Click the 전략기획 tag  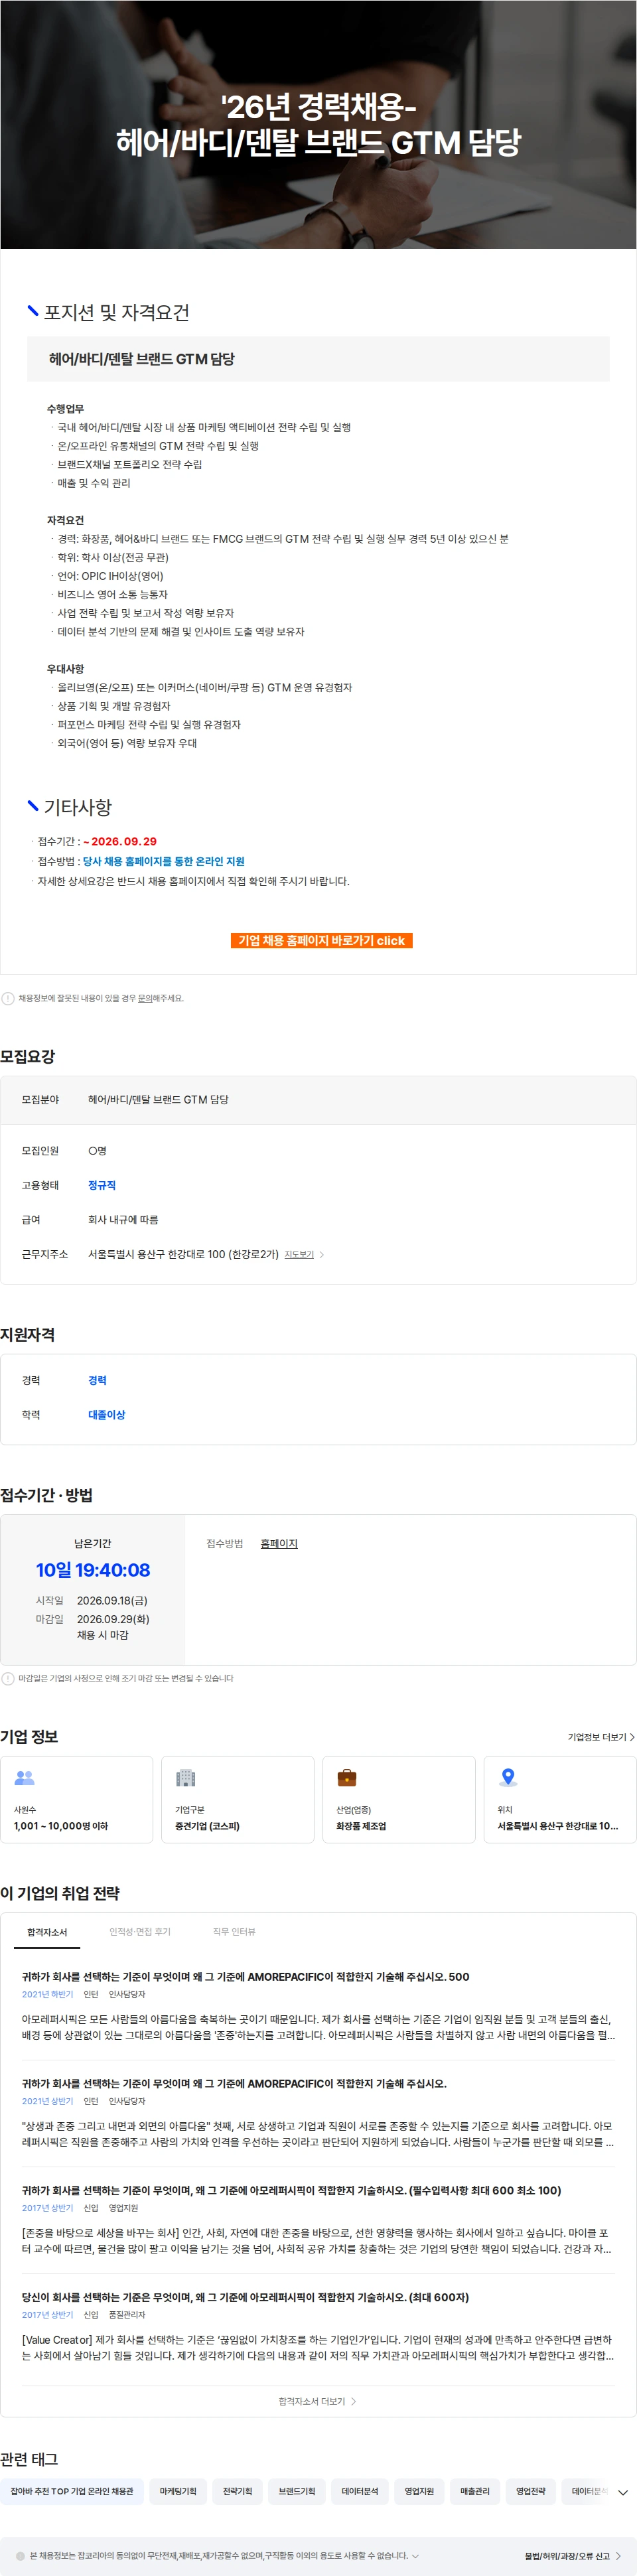237,2491
